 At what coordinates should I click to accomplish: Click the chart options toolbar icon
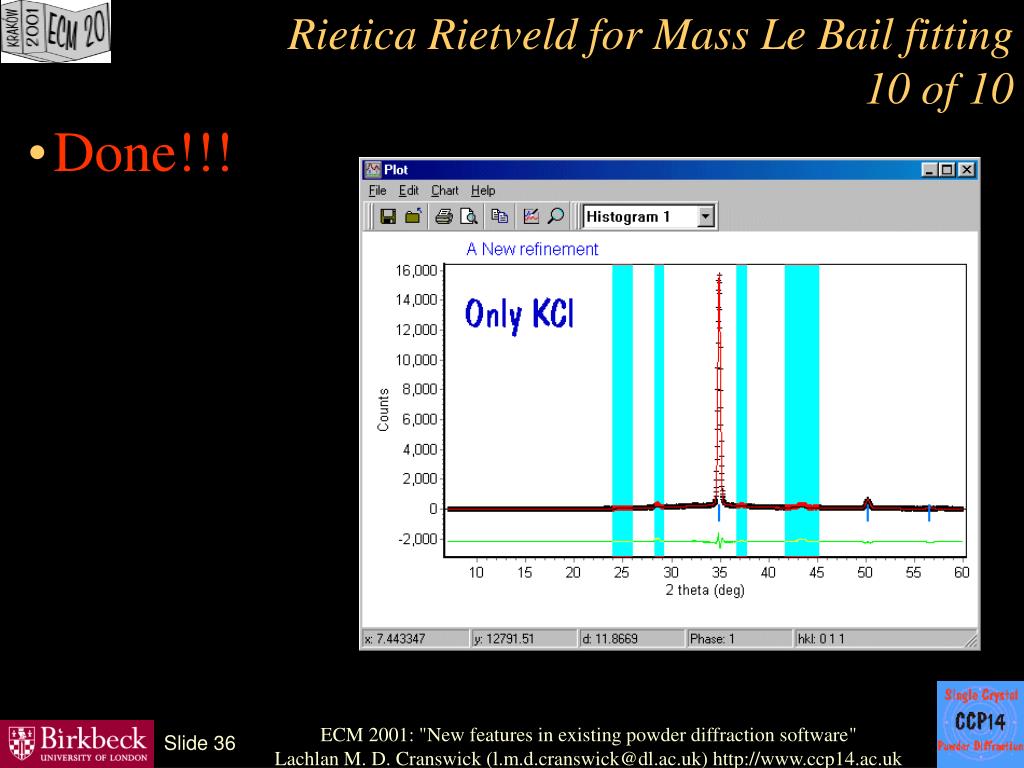pos(532,216)
